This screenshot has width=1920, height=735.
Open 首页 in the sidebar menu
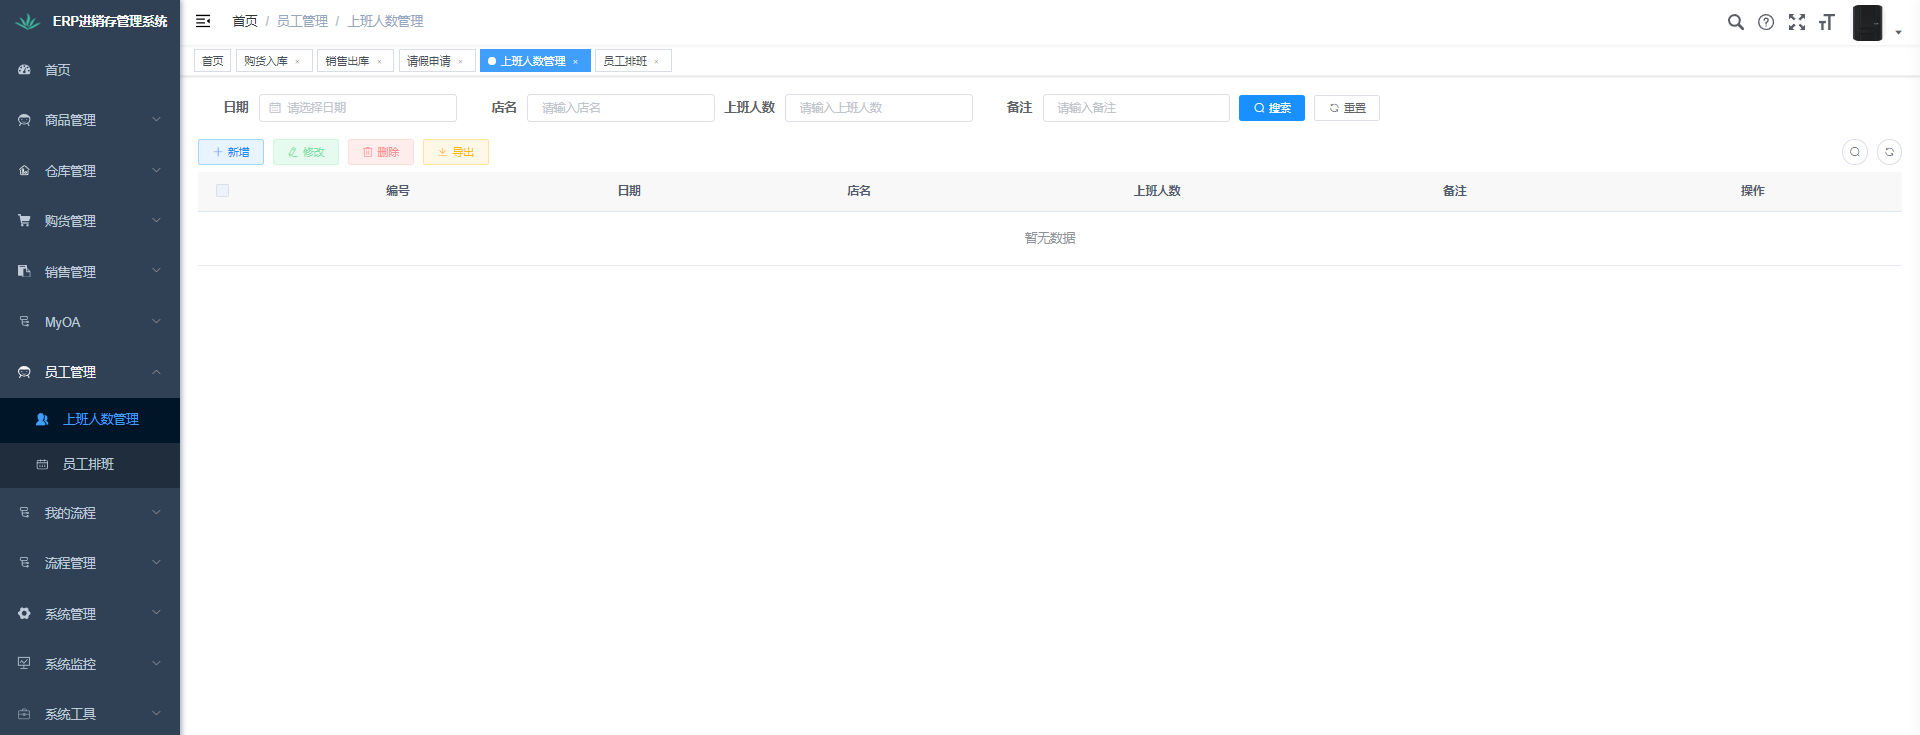coord(90,70)
